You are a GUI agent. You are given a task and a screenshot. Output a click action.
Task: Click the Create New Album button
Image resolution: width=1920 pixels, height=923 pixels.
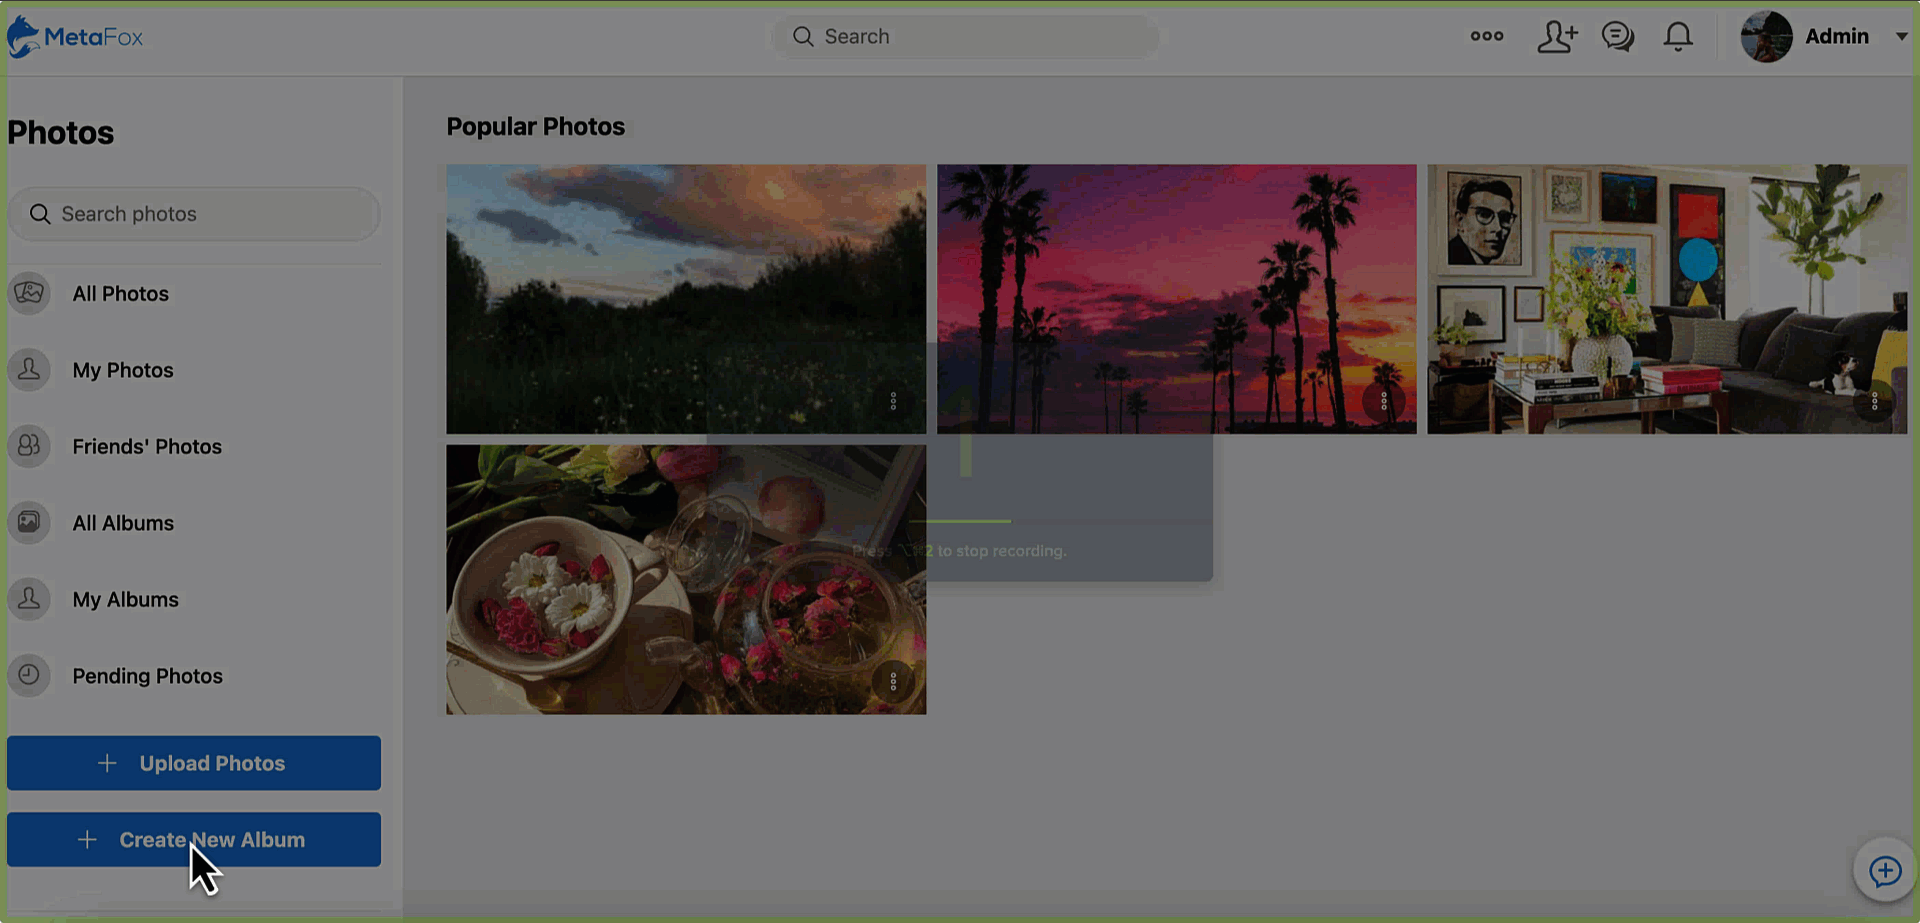click(193, 839)
